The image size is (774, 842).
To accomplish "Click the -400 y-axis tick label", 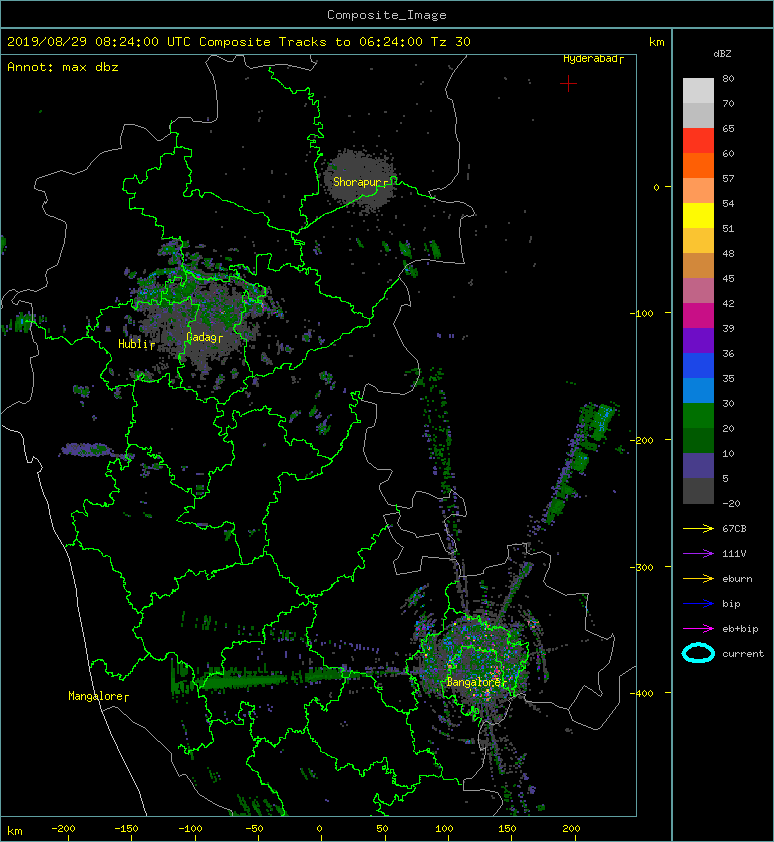I will coord(642,693).
